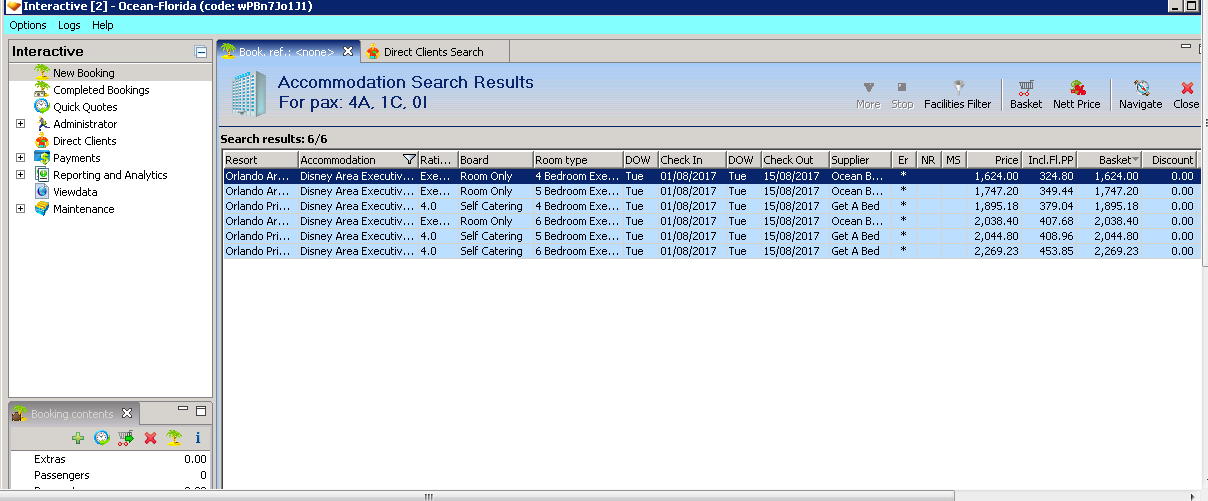Image resolution: width=1208 pixels, height=501 pixels.
Task: Select Completed Bookings in the tree
Action: coord(100,90)
